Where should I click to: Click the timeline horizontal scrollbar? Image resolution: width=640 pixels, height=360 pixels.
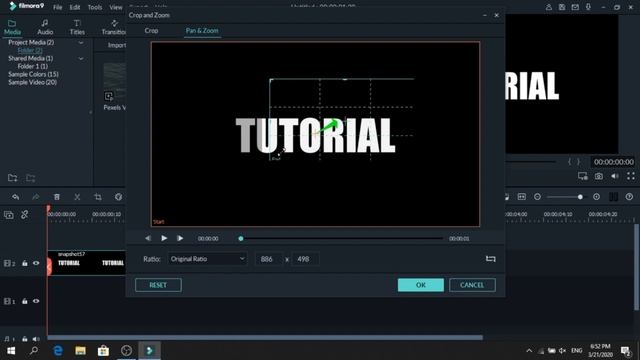pyautogui.click(x=265, y=338)
